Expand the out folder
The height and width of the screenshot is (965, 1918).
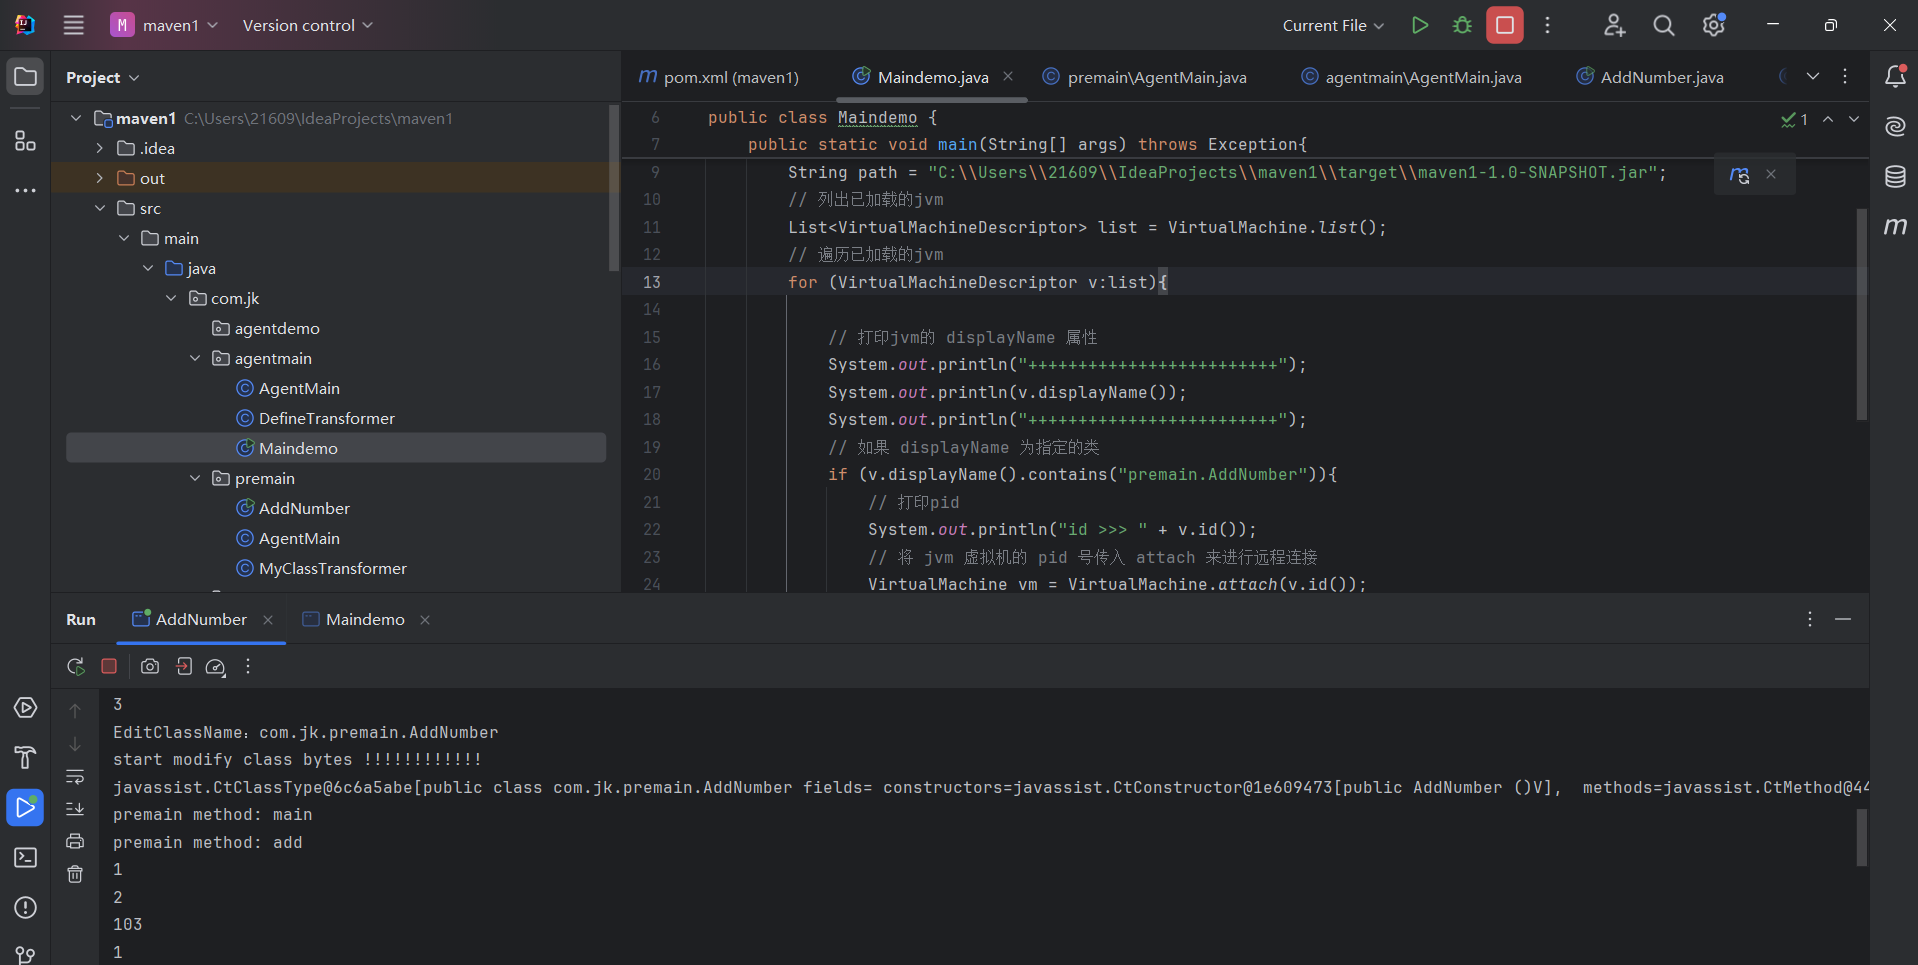(99, 178)
